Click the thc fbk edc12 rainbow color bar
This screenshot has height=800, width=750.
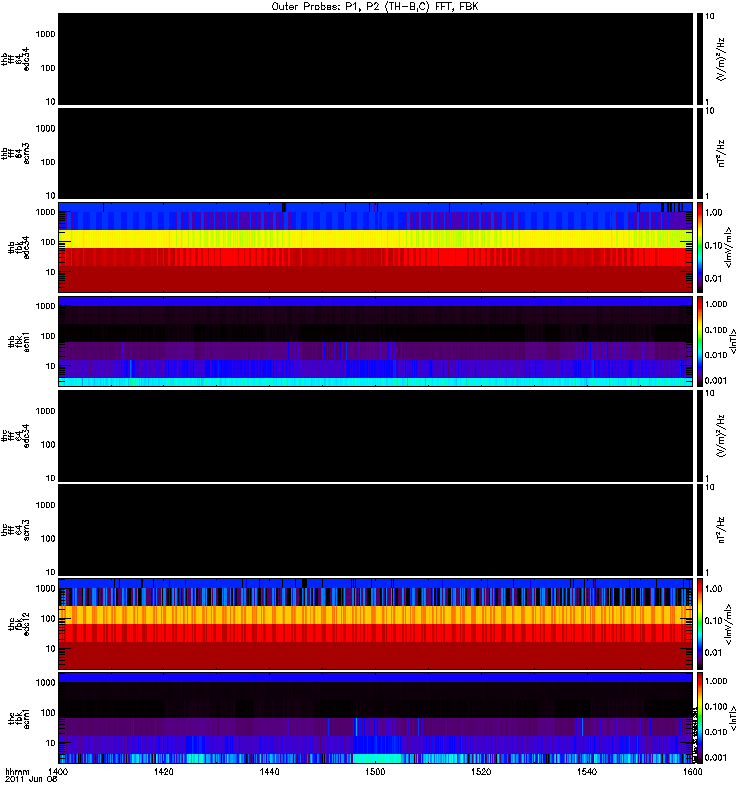pos(700,623)
